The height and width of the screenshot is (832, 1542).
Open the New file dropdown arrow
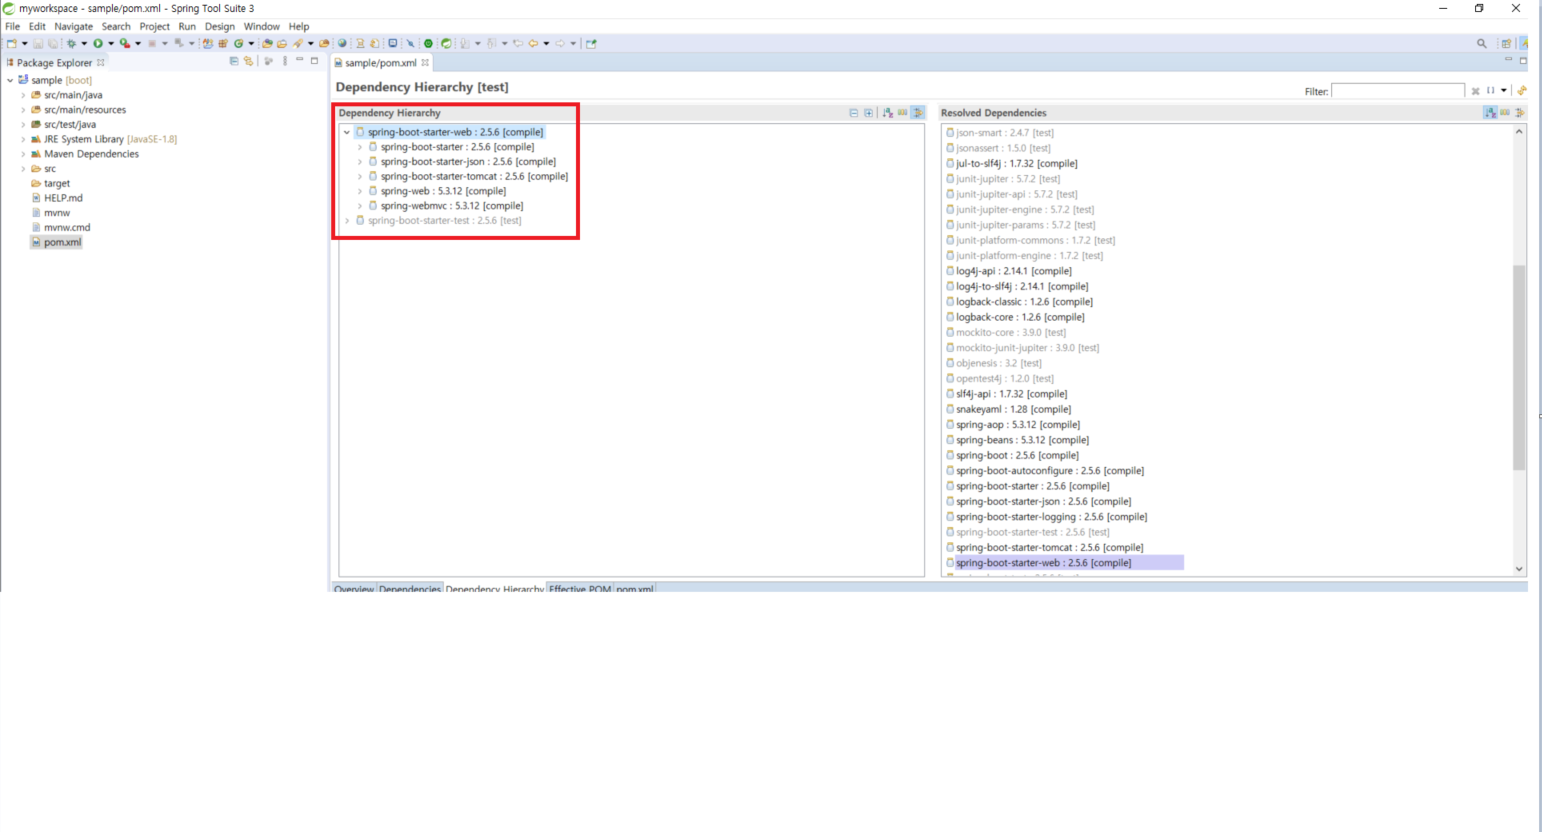pos(25,43)
